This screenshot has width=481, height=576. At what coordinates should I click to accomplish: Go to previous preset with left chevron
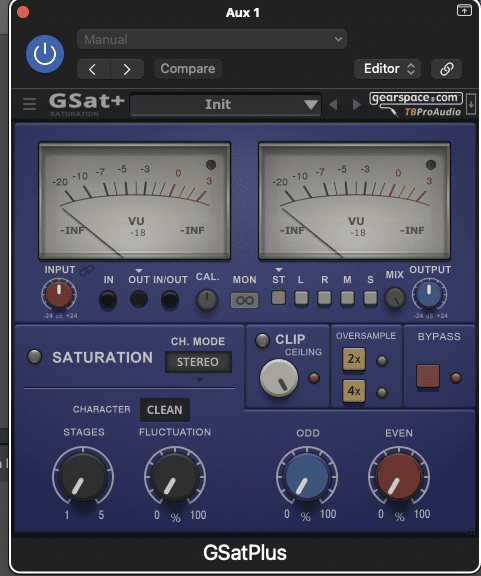pyautogui.click(x=93, y=69)
